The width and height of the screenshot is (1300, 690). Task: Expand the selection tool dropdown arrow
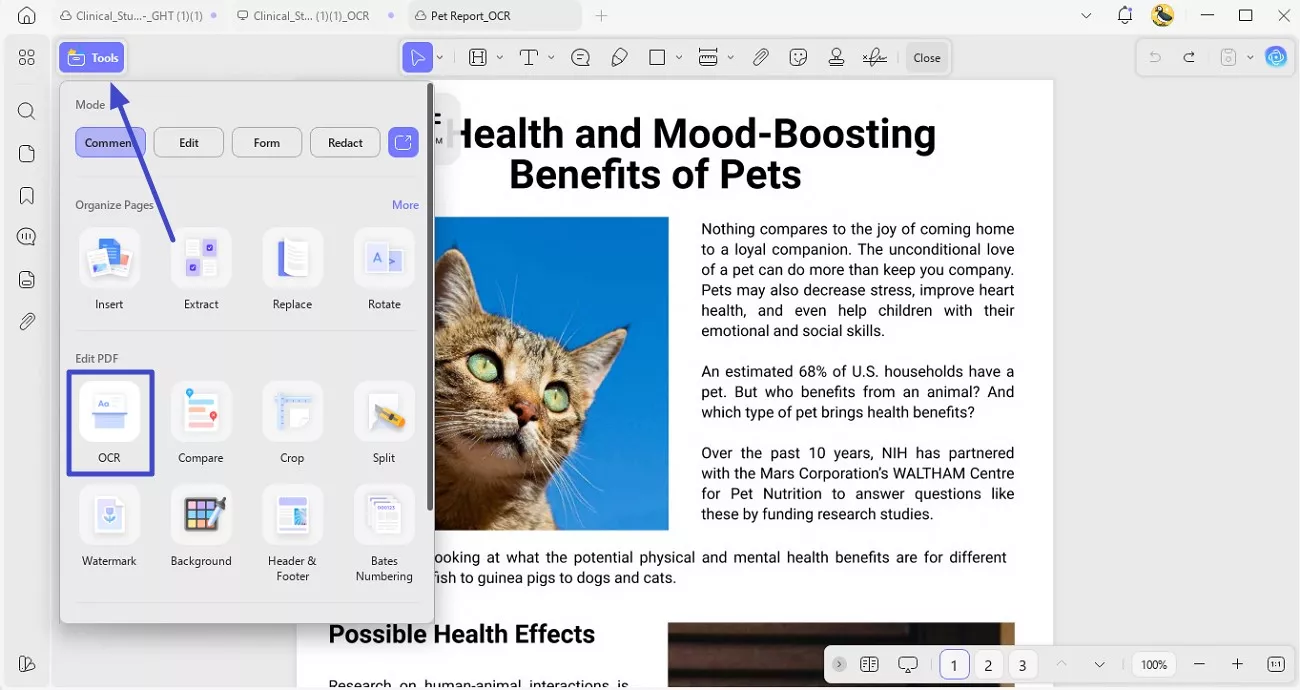[x=440, y=58]
